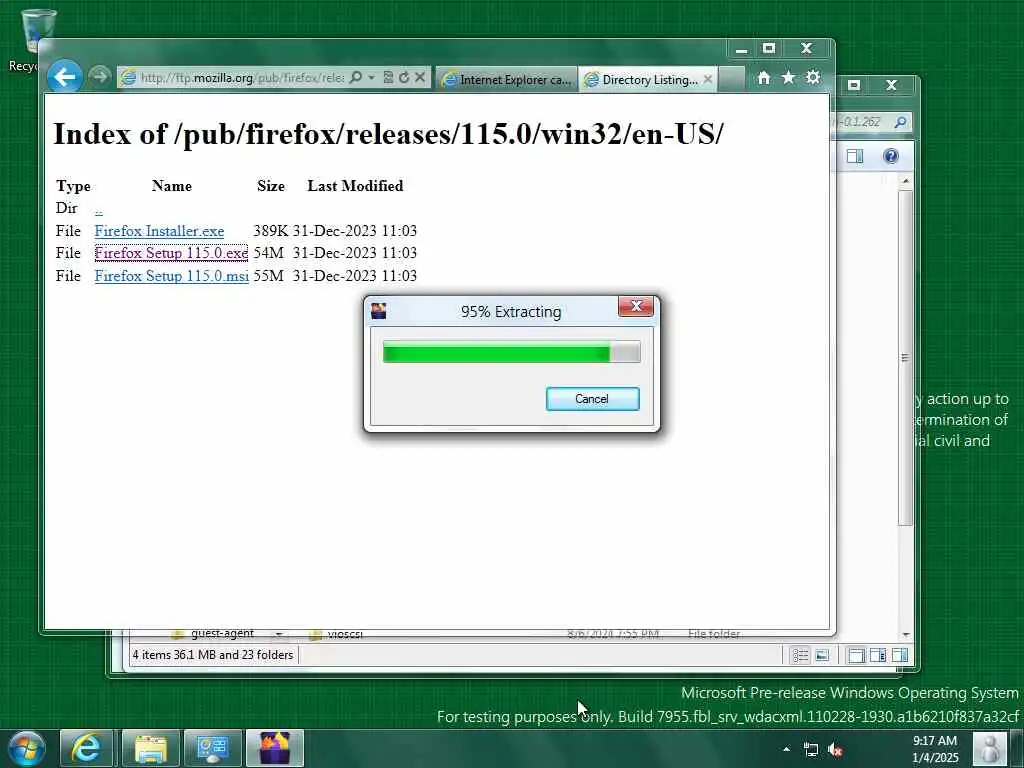
Task: Maximize the Explorer window behind
Action: pos(854,85)
